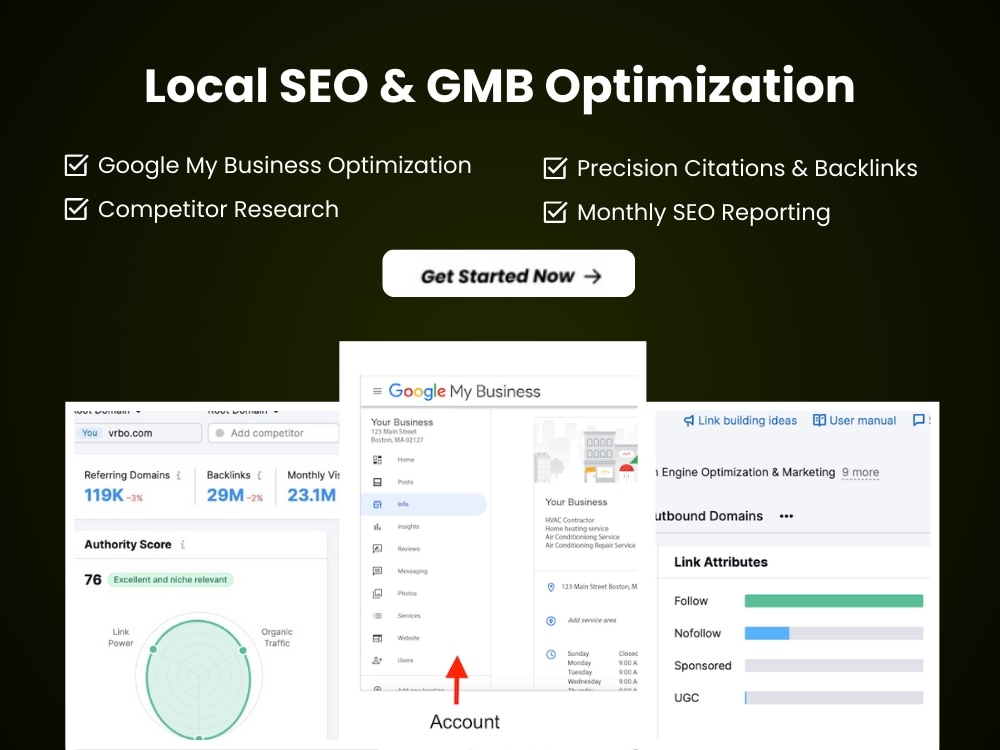Click the Add service area target icon
The height and width of the screenshot is (750, 1000).
(551, 621)
